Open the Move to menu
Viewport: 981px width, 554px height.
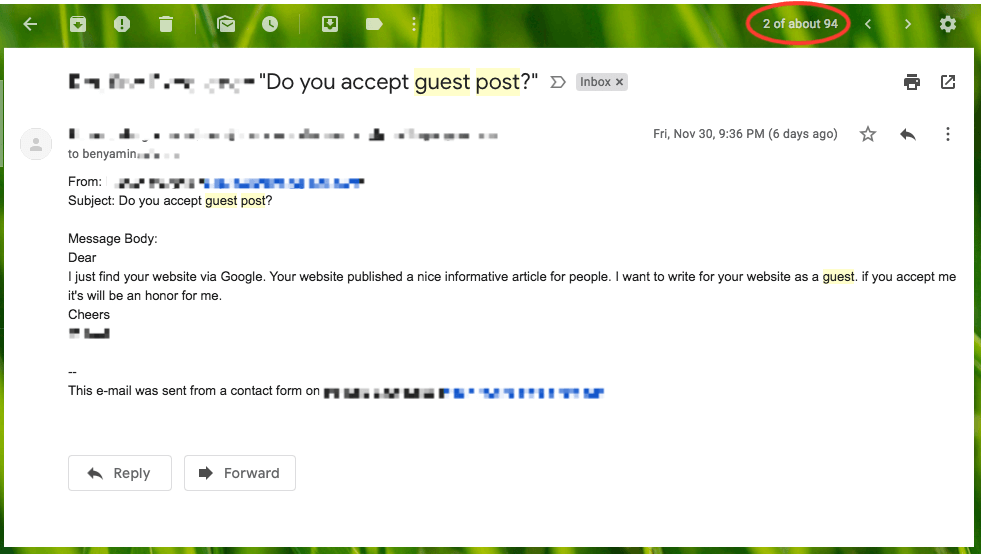tap(330, 24)
